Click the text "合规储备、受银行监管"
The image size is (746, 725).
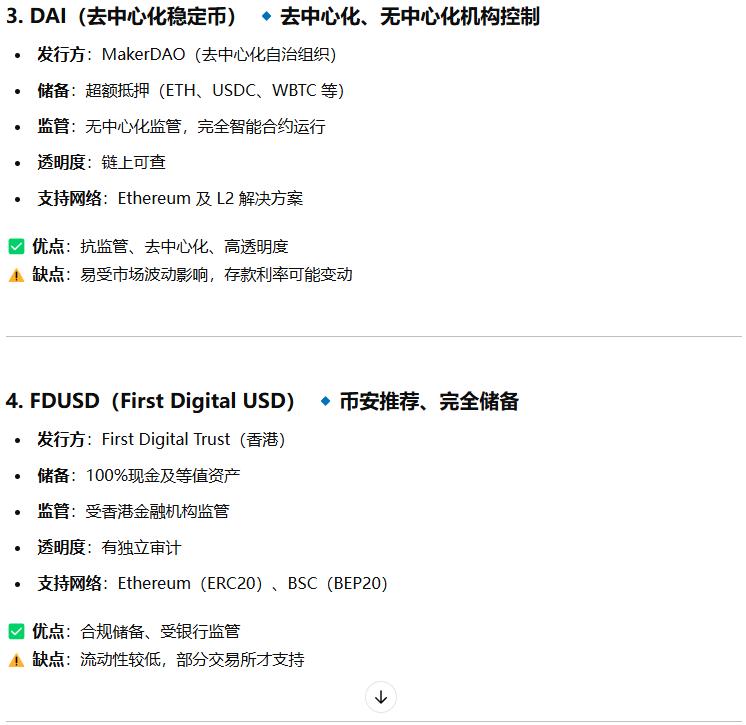point(160,631)
